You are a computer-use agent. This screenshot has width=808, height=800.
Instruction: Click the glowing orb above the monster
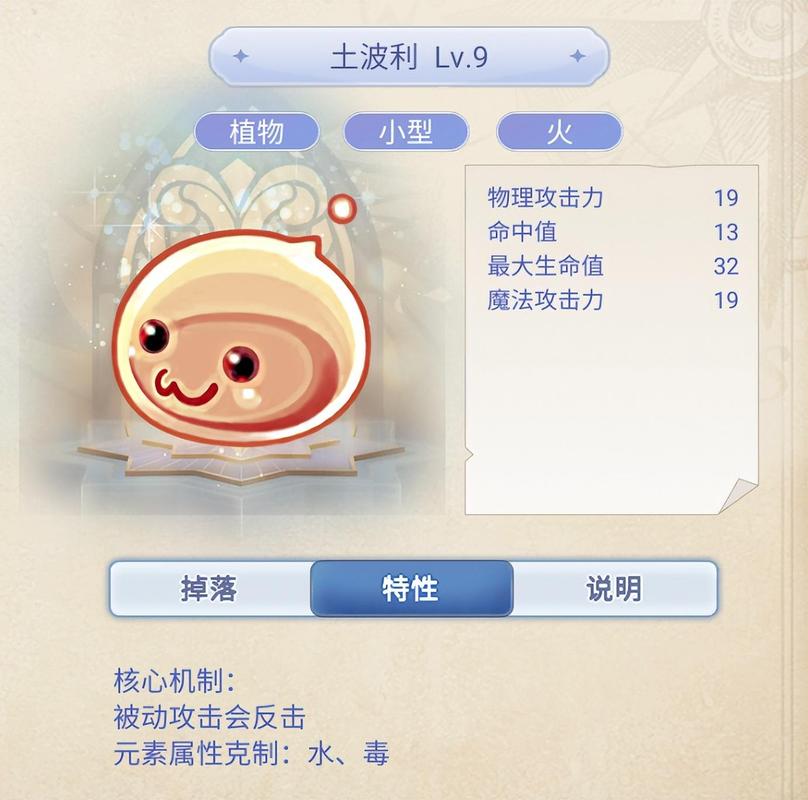click(342, 208)
